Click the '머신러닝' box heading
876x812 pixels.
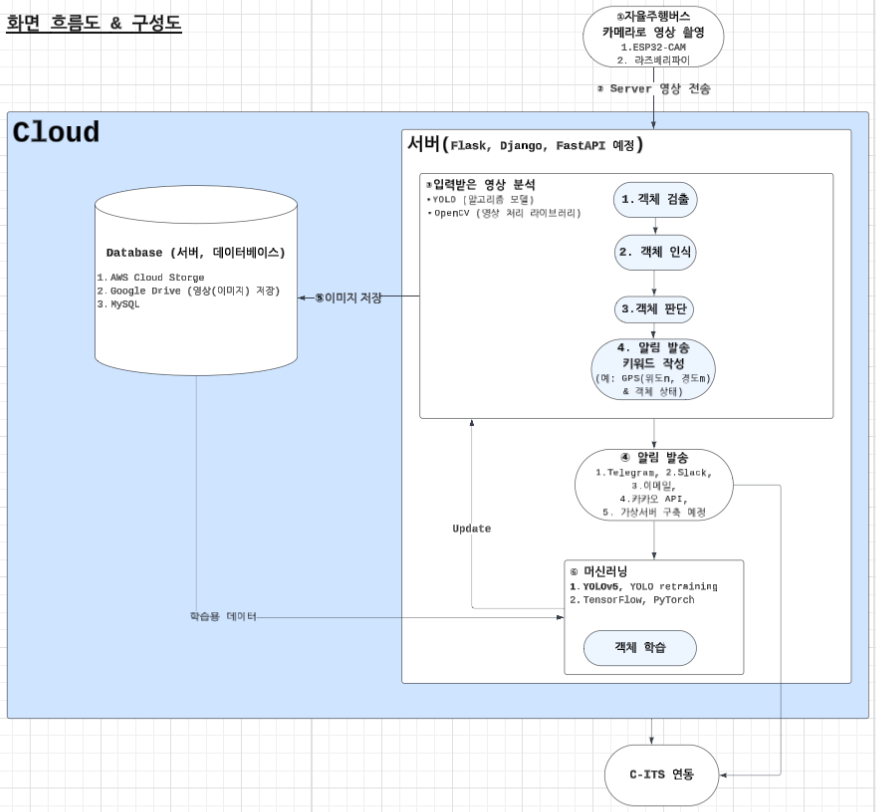[598, 571]
